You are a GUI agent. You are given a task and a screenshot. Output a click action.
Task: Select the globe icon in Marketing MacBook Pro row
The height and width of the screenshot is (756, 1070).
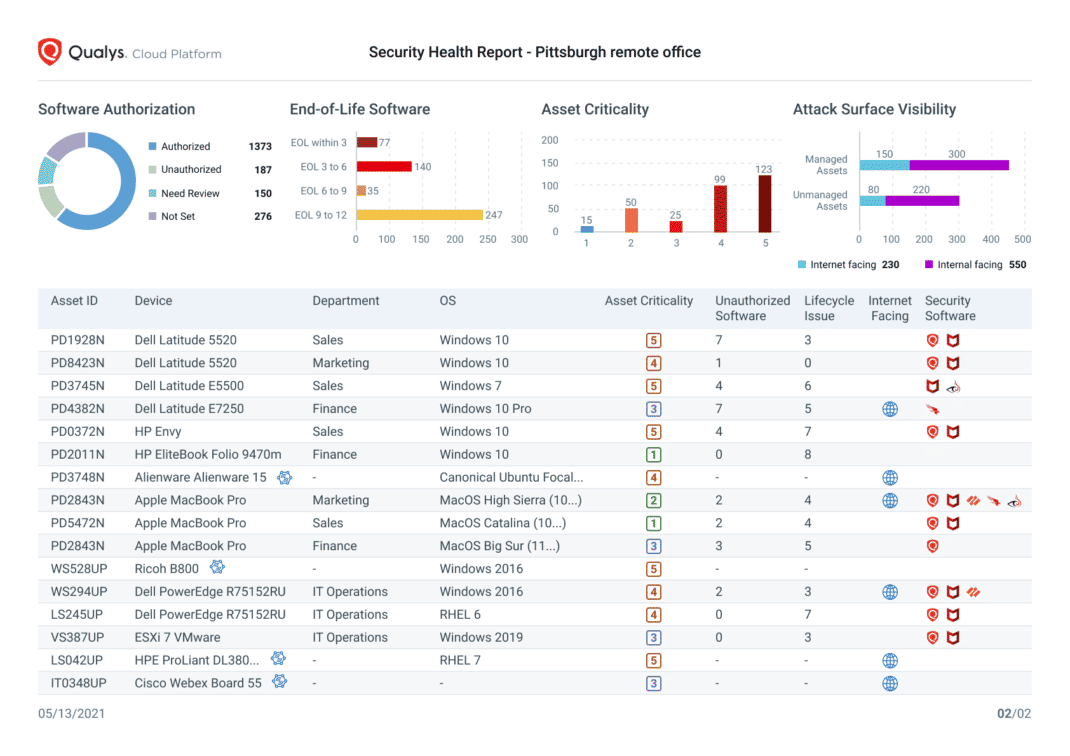click(x=890, y=500)
